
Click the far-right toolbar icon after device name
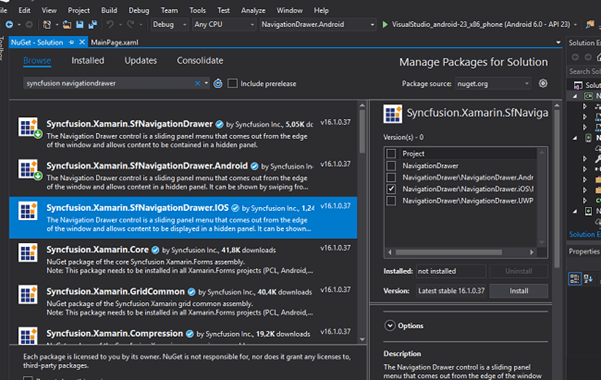tap(590, 25)
